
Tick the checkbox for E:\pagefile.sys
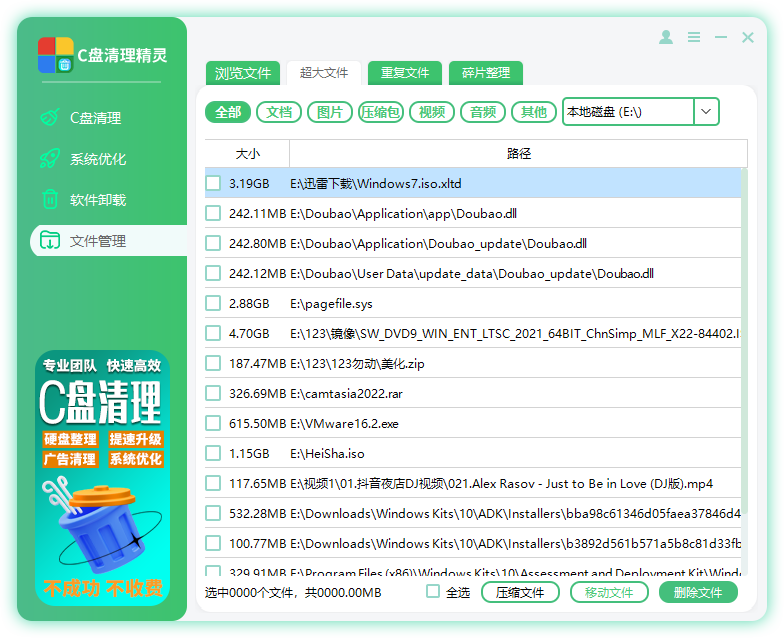pos(213,303)
